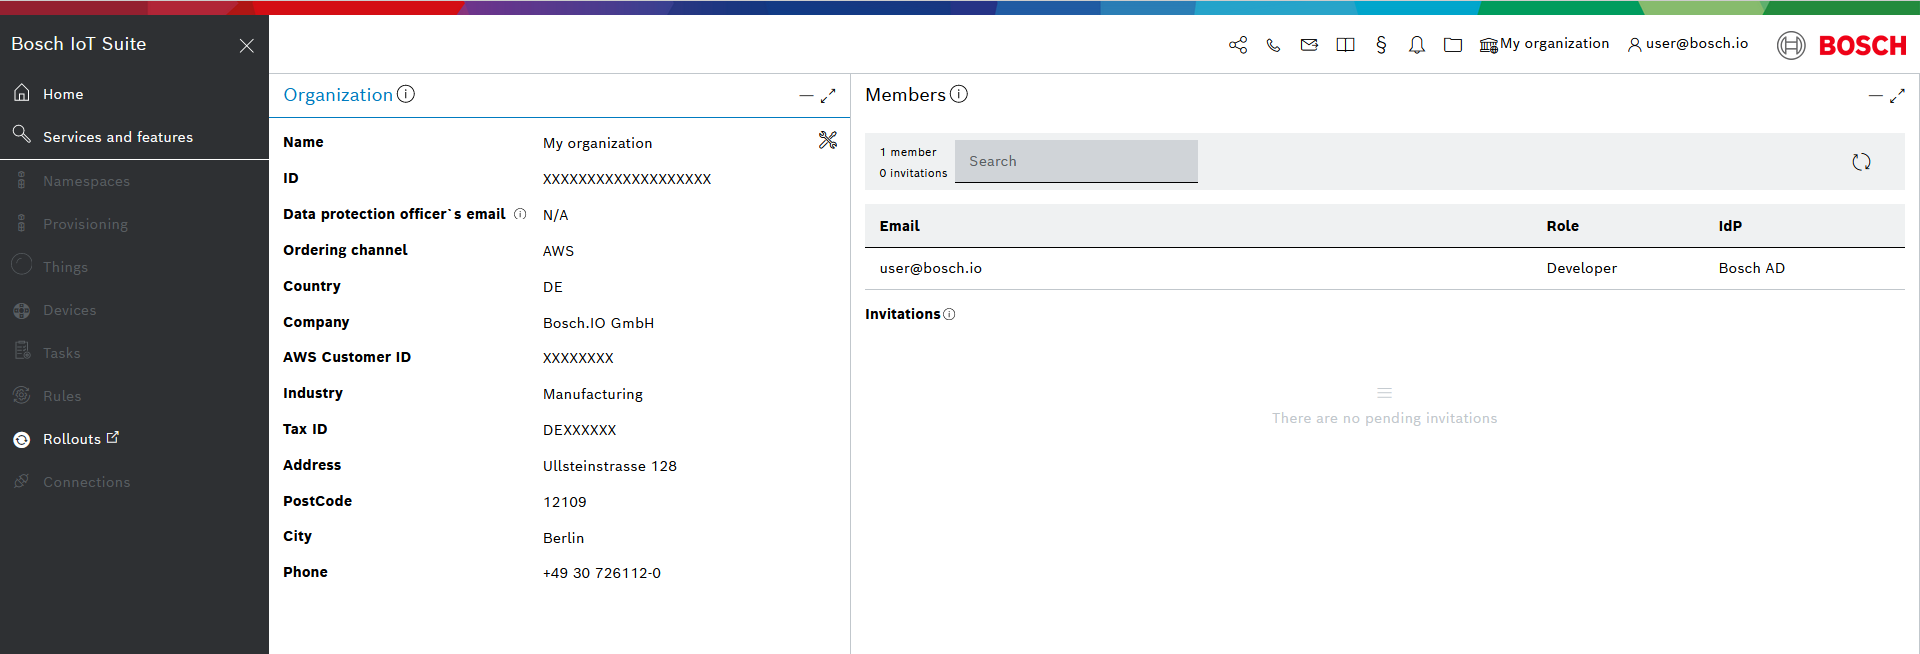
Task: Click the info icon next to Organization title
Action: point(406,94)
